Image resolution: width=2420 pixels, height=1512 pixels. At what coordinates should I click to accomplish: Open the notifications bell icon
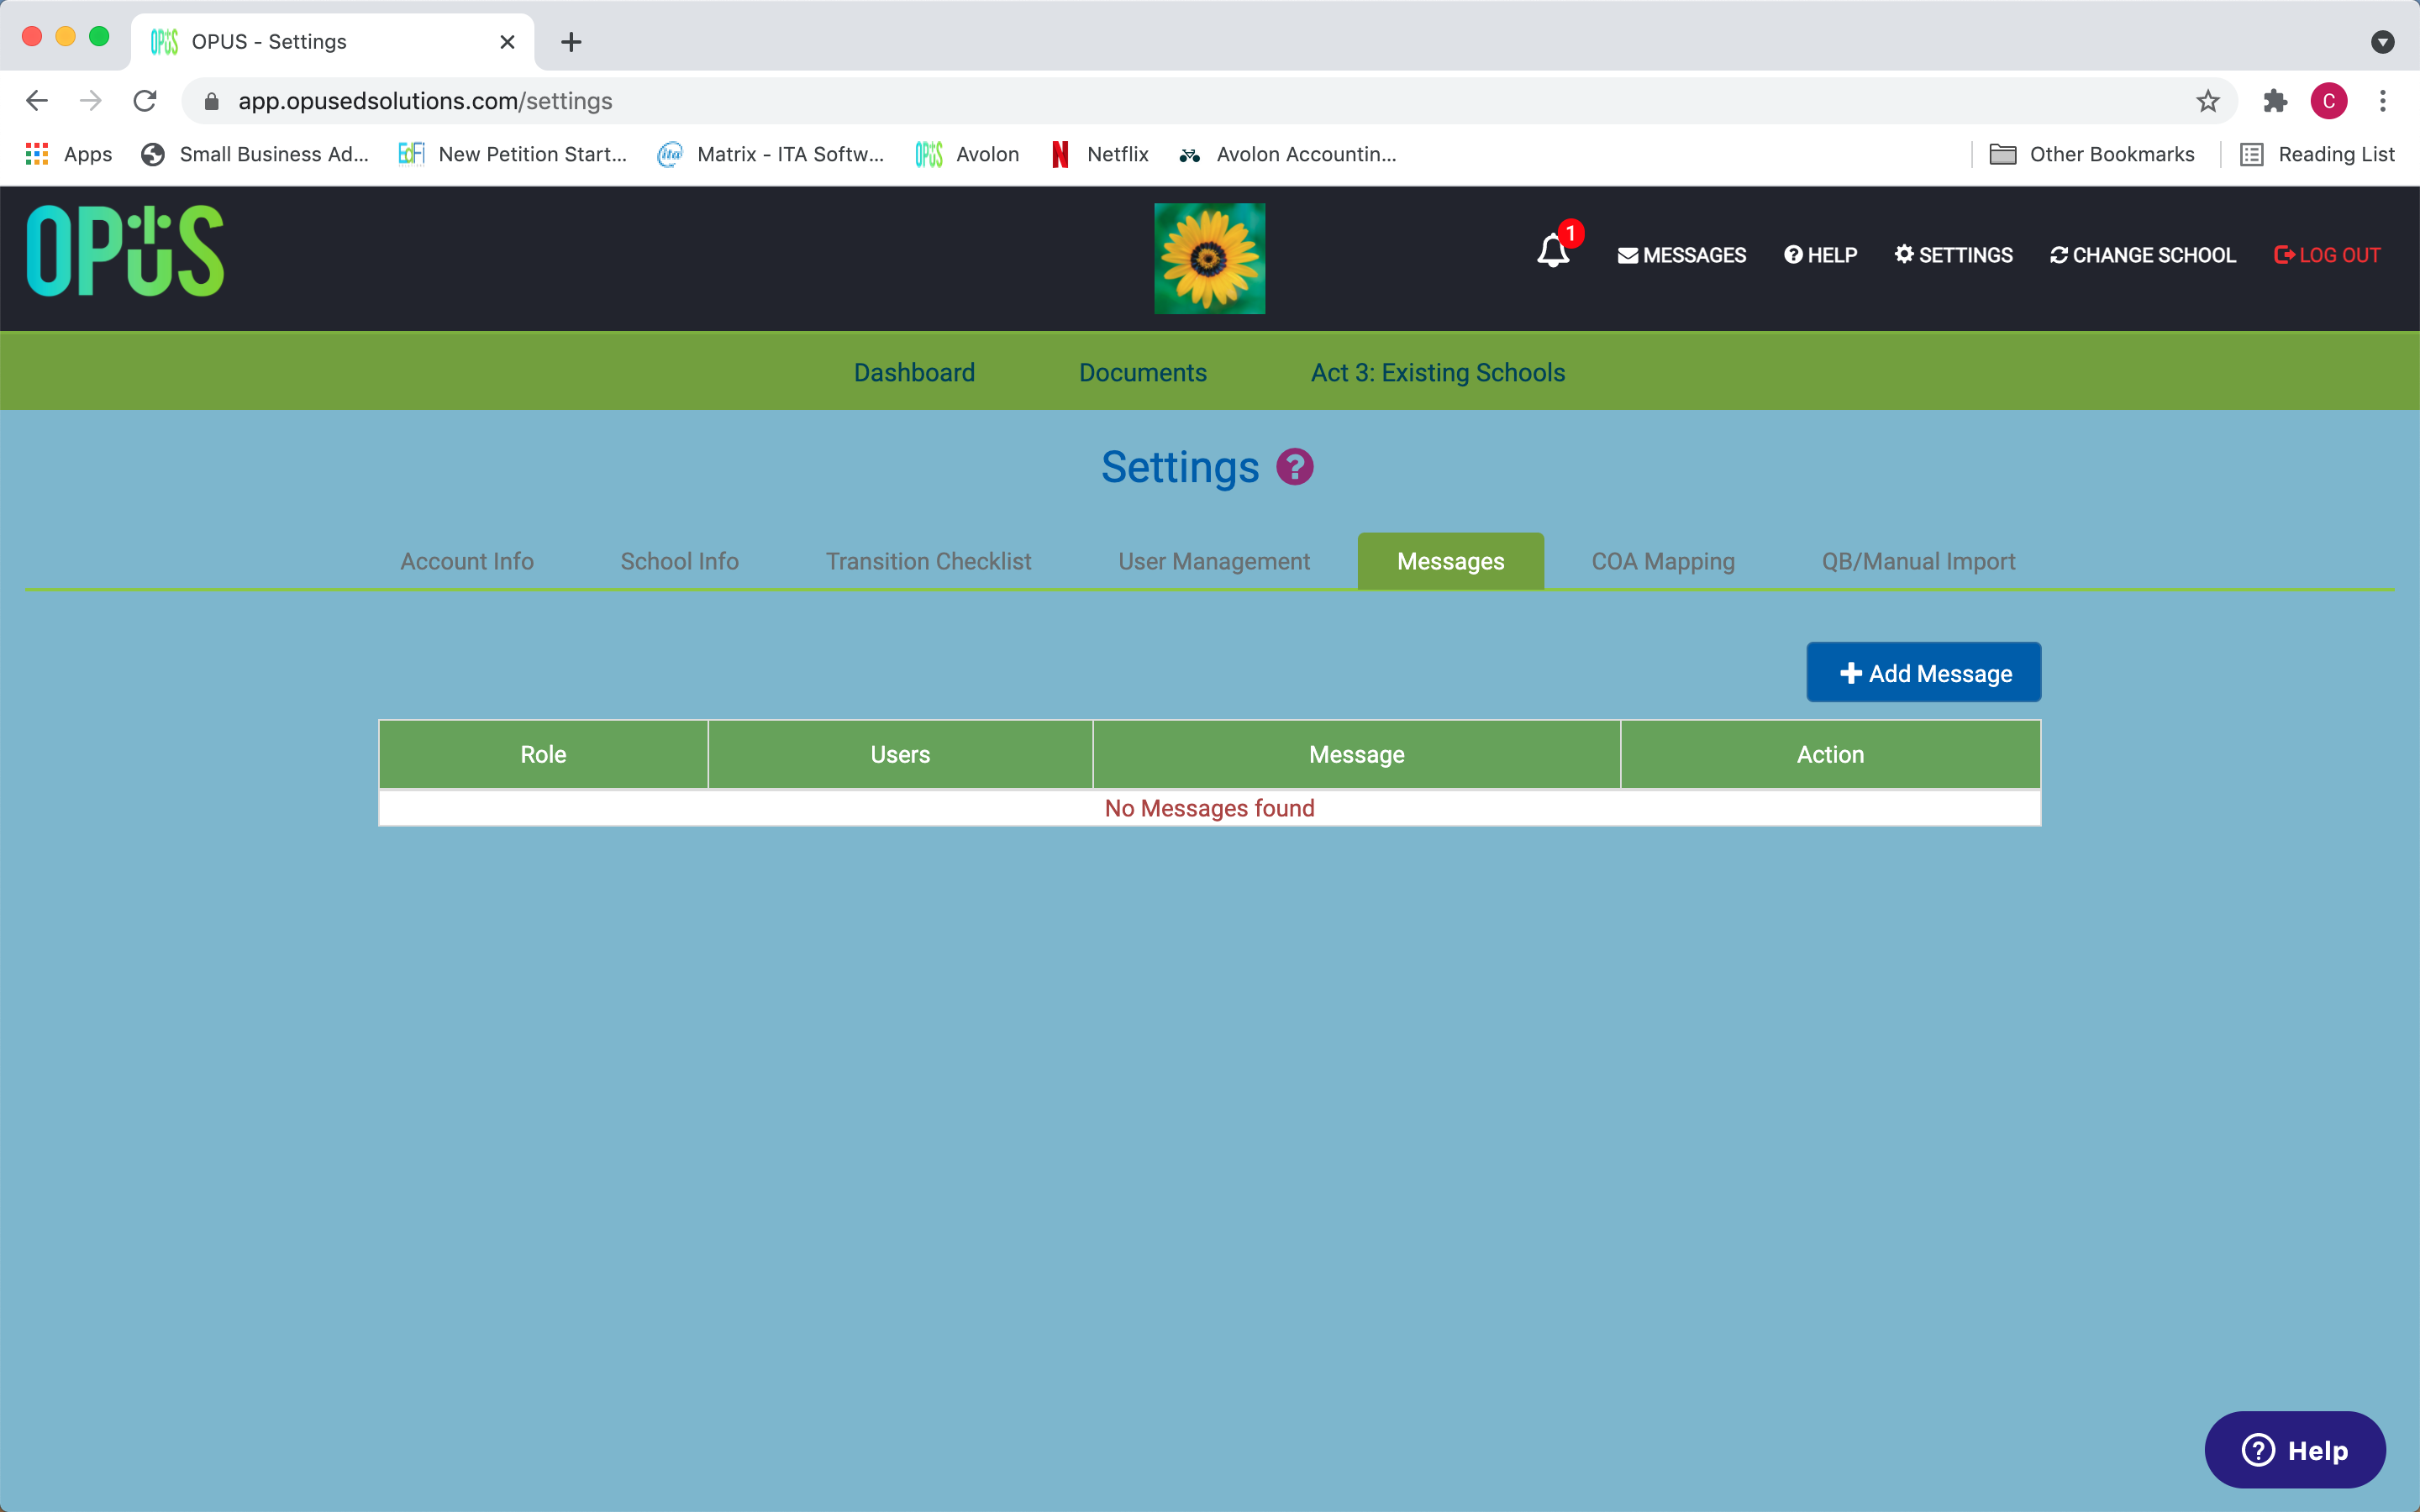click(1553, 250)
